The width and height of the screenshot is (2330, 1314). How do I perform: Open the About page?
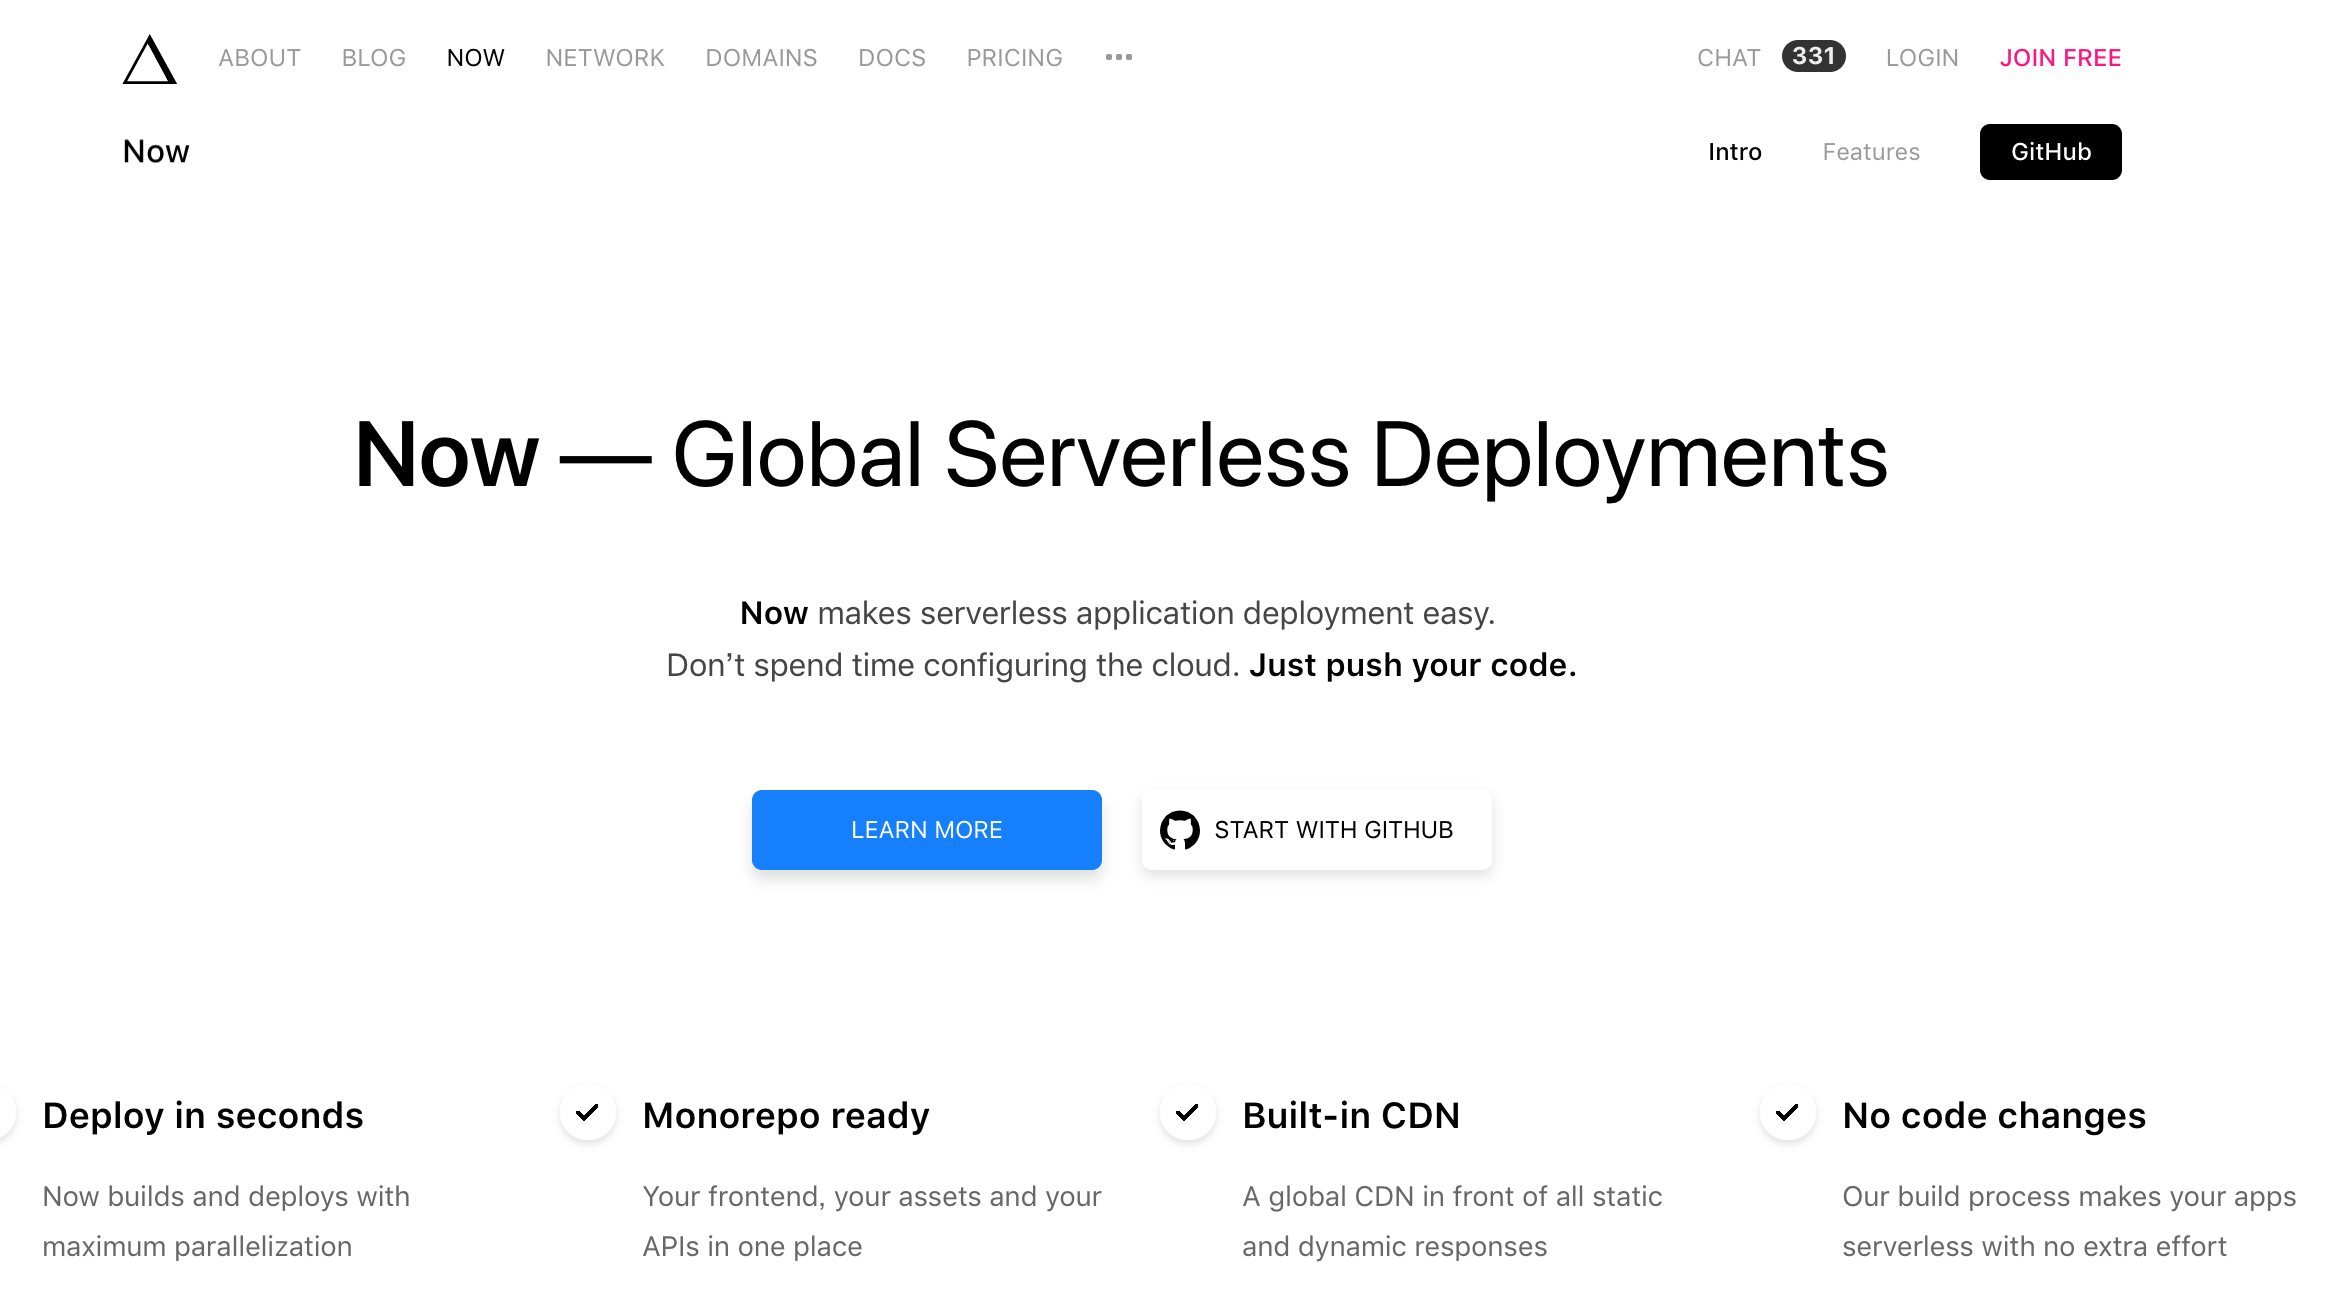coord(259,58)
